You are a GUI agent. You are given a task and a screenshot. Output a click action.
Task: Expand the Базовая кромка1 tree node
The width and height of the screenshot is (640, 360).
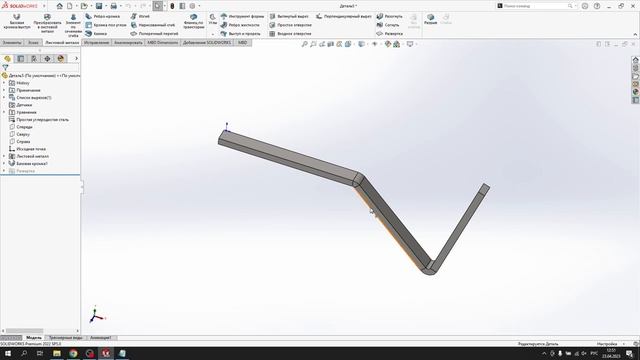pyautogui.click(x=4, y=164)
